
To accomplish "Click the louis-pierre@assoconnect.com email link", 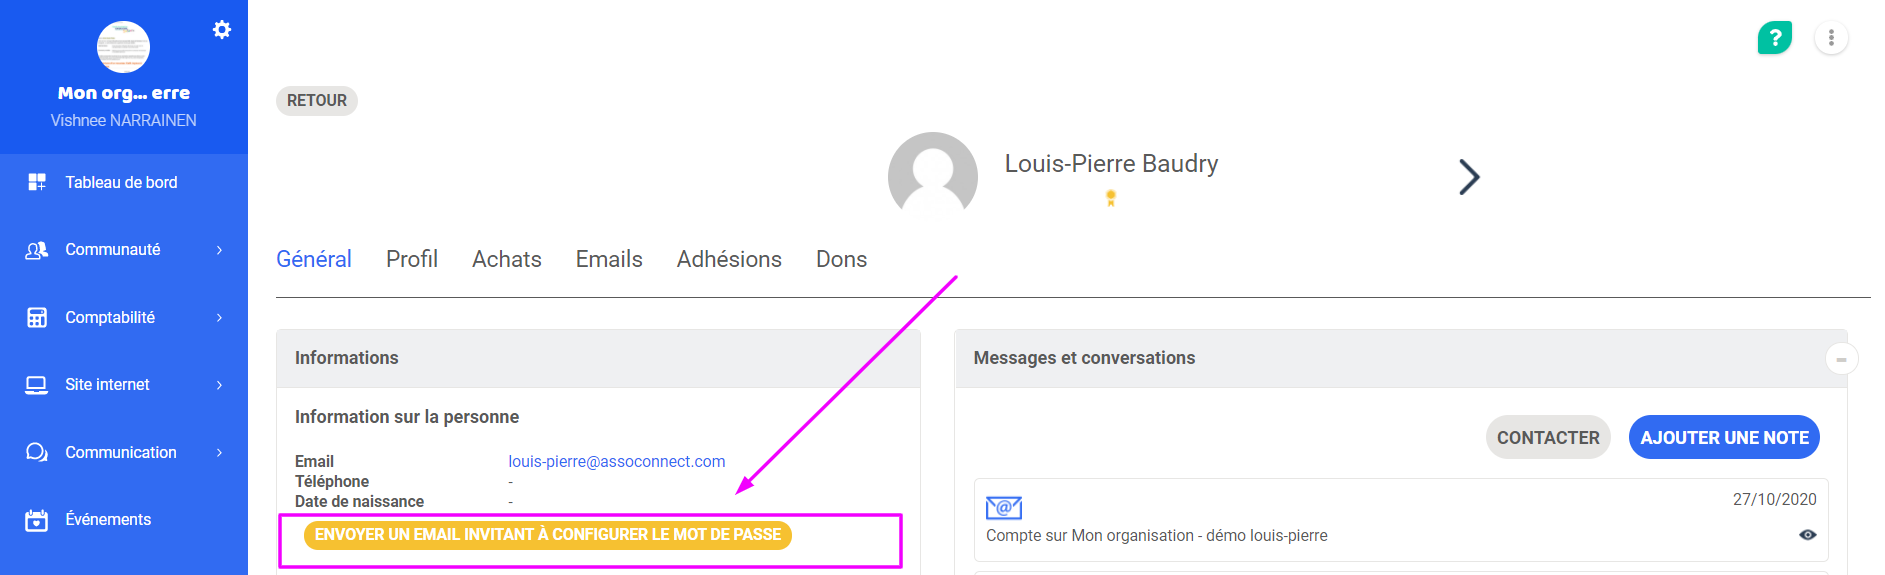I will pos(616,461).
